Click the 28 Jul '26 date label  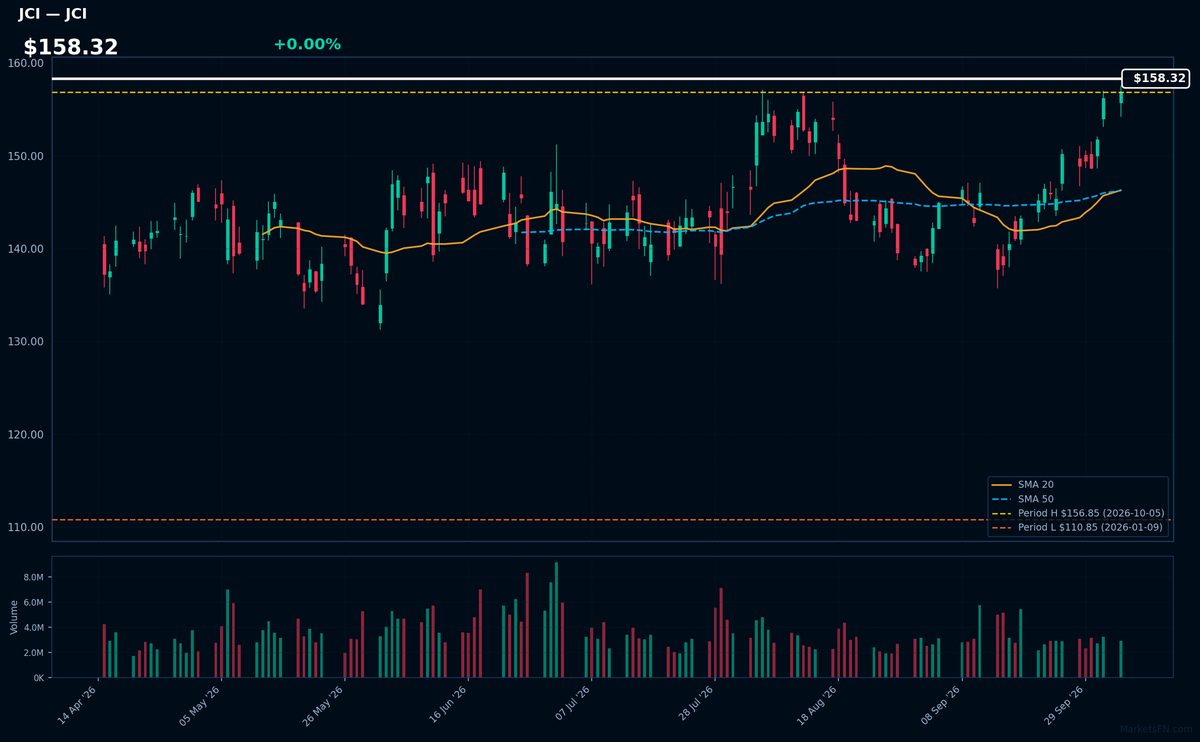(x=695, y=706)
